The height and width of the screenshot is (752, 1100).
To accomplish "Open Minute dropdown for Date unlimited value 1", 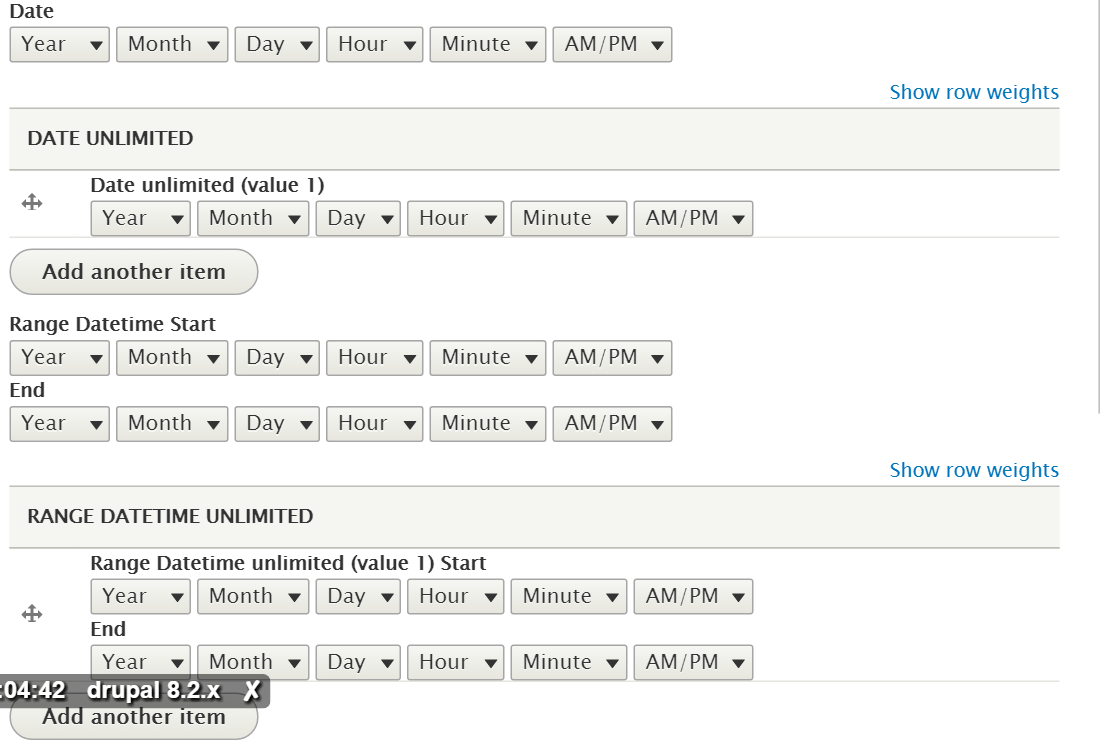I will point(568,218).
